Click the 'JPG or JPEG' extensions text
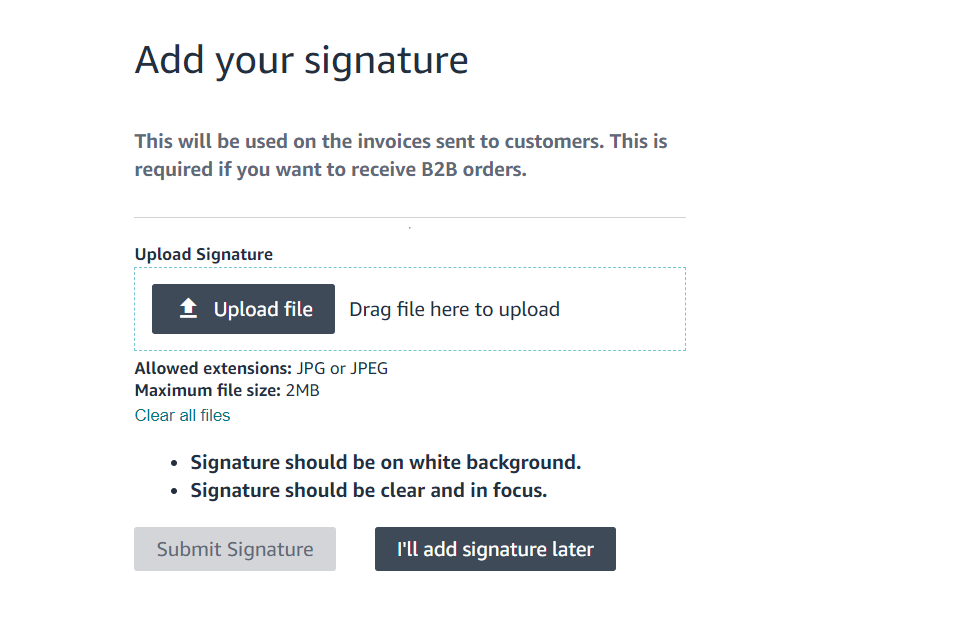The width and height of the screenshot is (970, 630). [342, 368]
